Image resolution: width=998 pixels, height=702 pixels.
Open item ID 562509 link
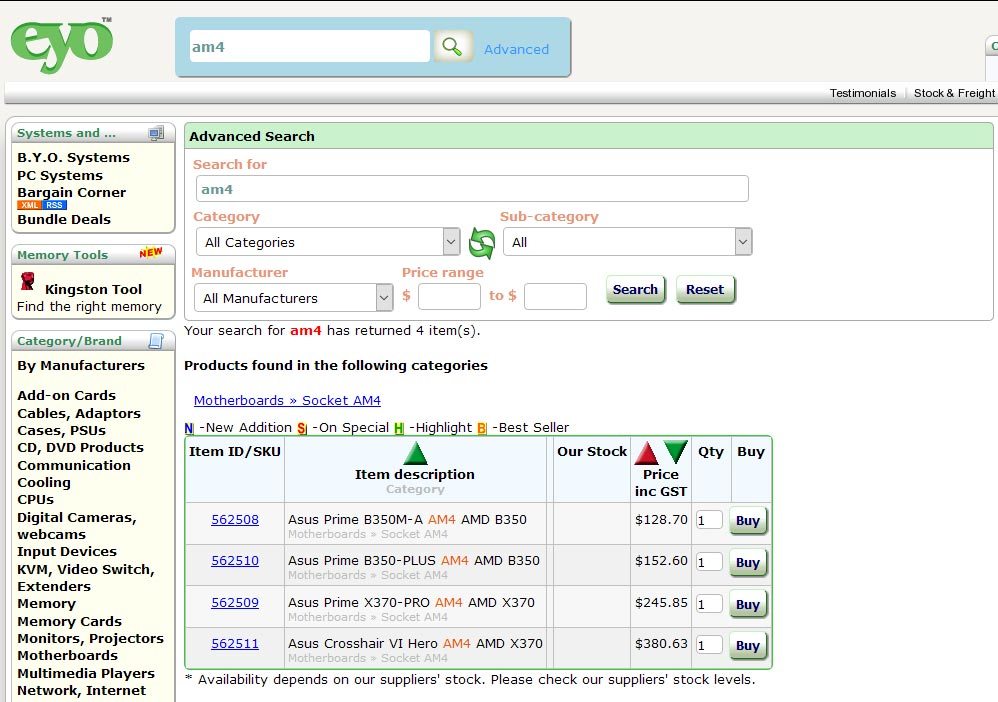(x=235, y=602)
